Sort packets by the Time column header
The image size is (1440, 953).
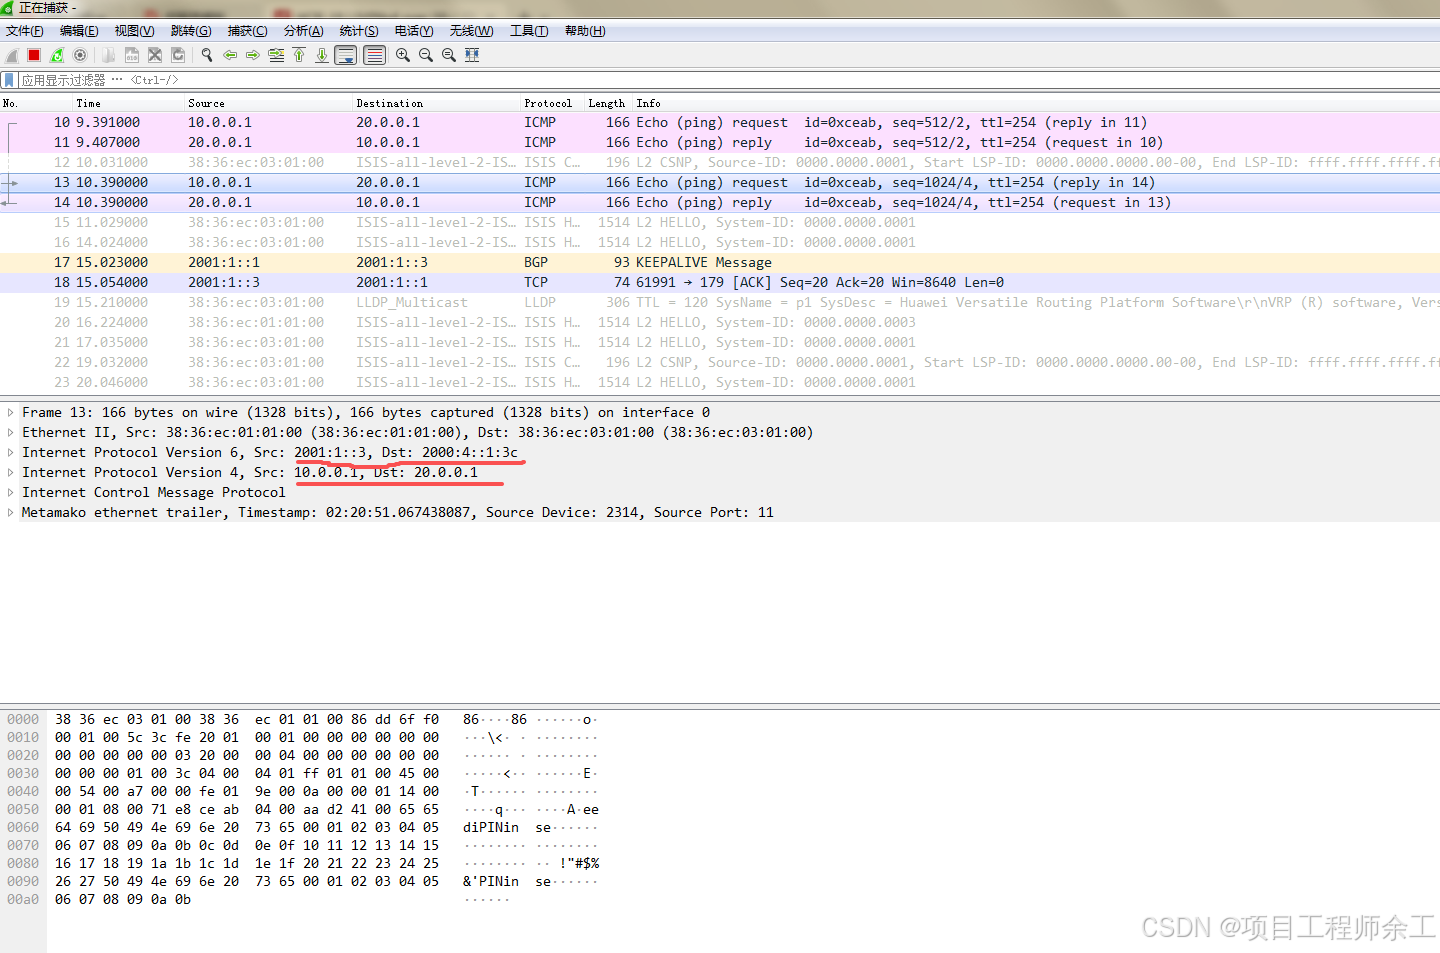pyautogui.click(x=128, y=103)
